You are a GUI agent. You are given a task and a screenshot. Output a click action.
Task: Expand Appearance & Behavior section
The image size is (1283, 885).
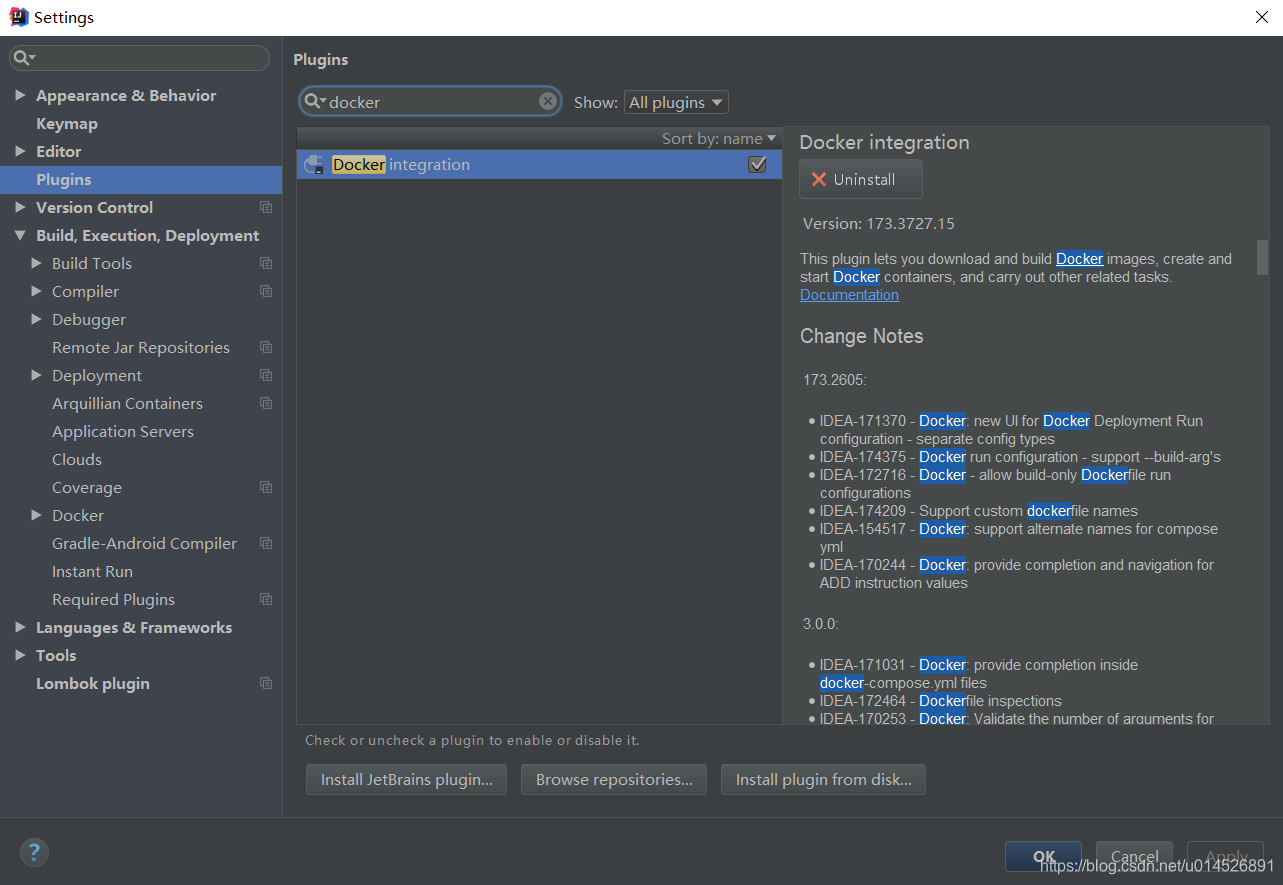click(20, 95)
